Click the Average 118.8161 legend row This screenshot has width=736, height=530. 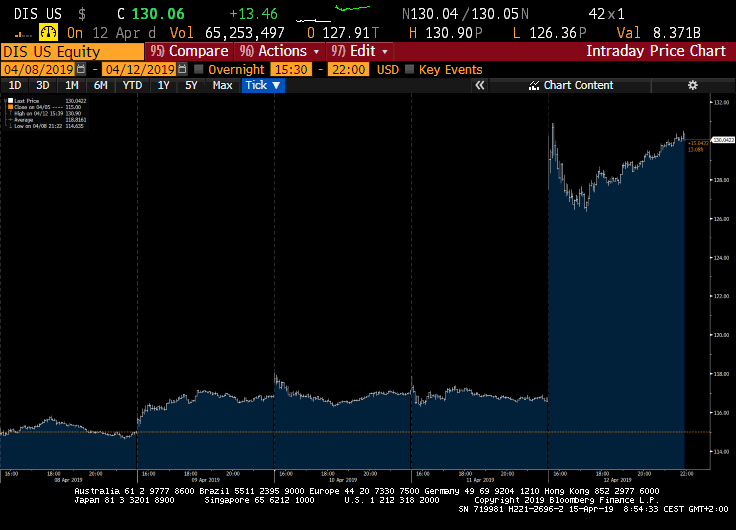point(47,120)
